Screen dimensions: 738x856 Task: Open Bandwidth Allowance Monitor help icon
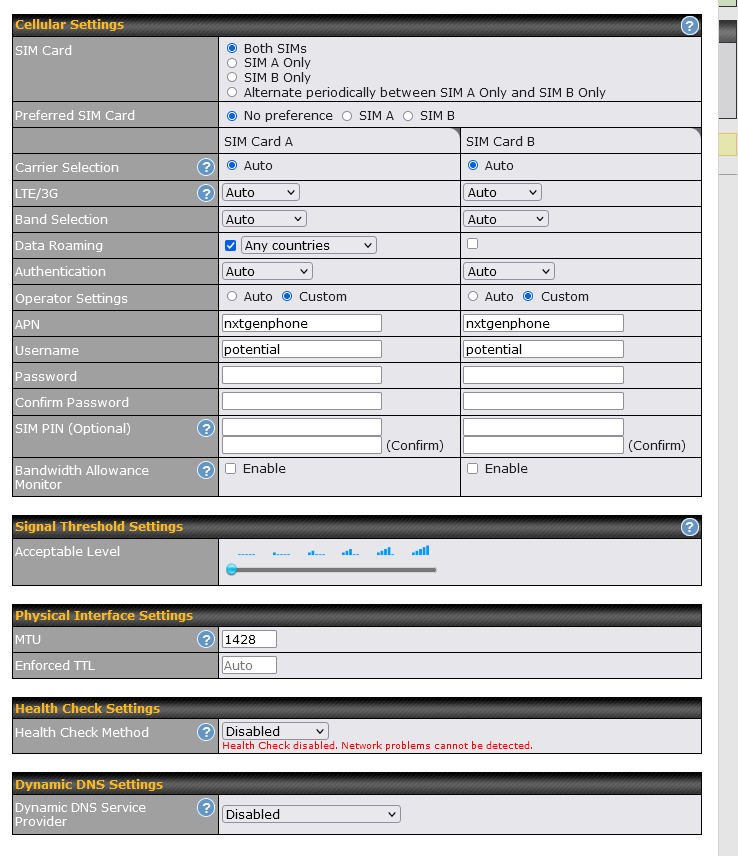pyautogui.click(x=206, y=470)
